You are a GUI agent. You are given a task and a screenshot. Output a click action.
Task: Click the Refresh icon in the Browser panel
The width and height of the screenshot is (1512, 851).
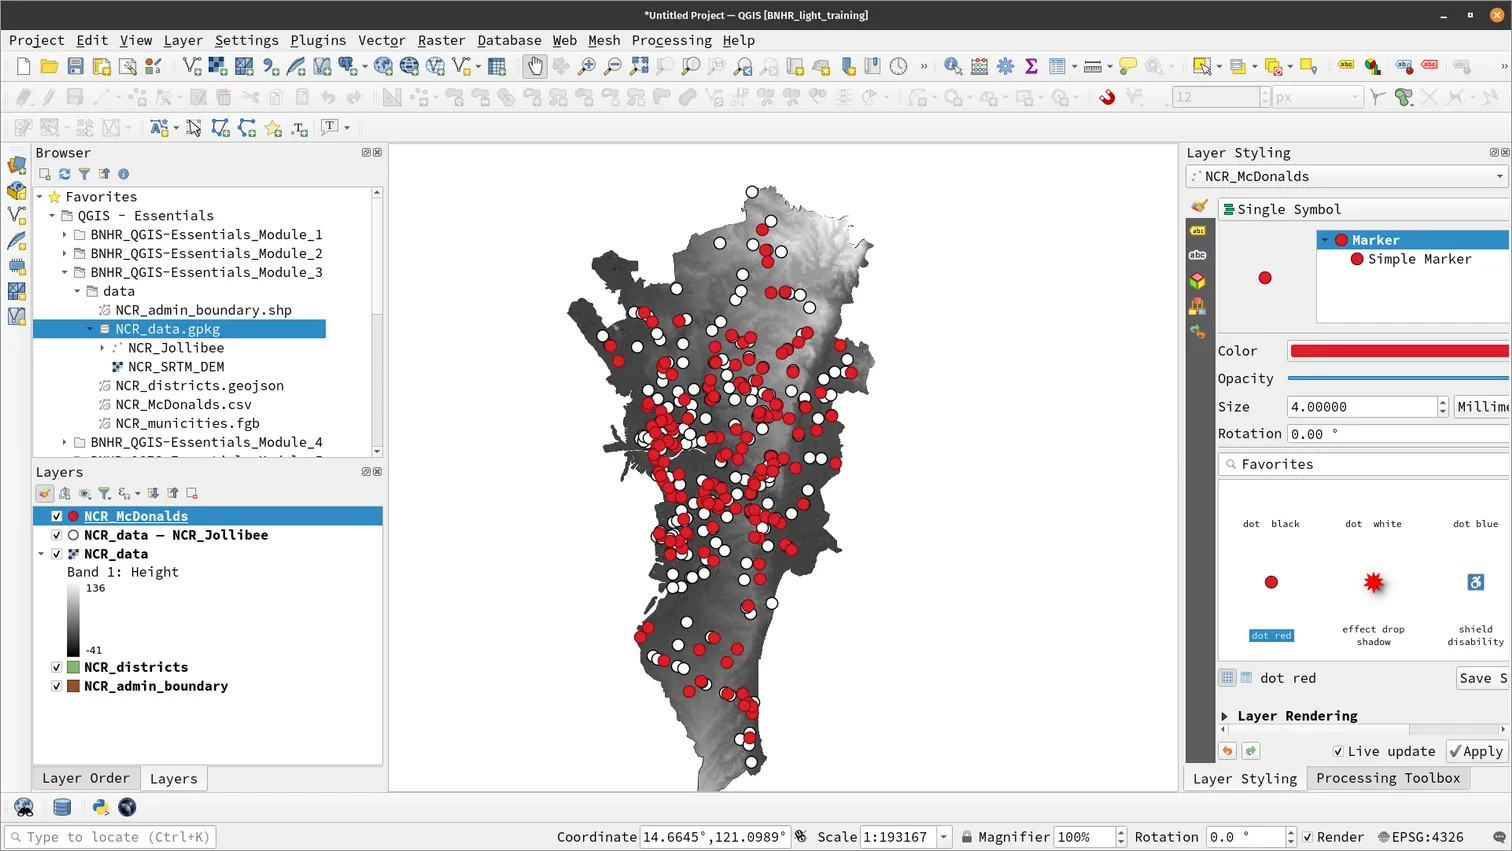click(64, 174)
